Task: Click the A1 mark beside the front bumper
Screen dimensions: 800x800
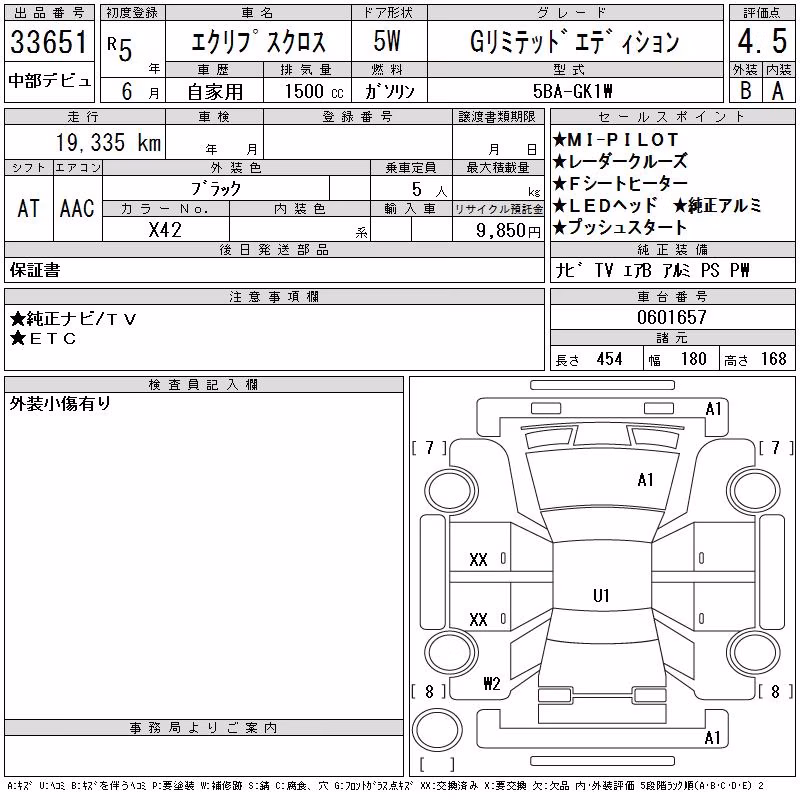Action: tap(713, 409)
